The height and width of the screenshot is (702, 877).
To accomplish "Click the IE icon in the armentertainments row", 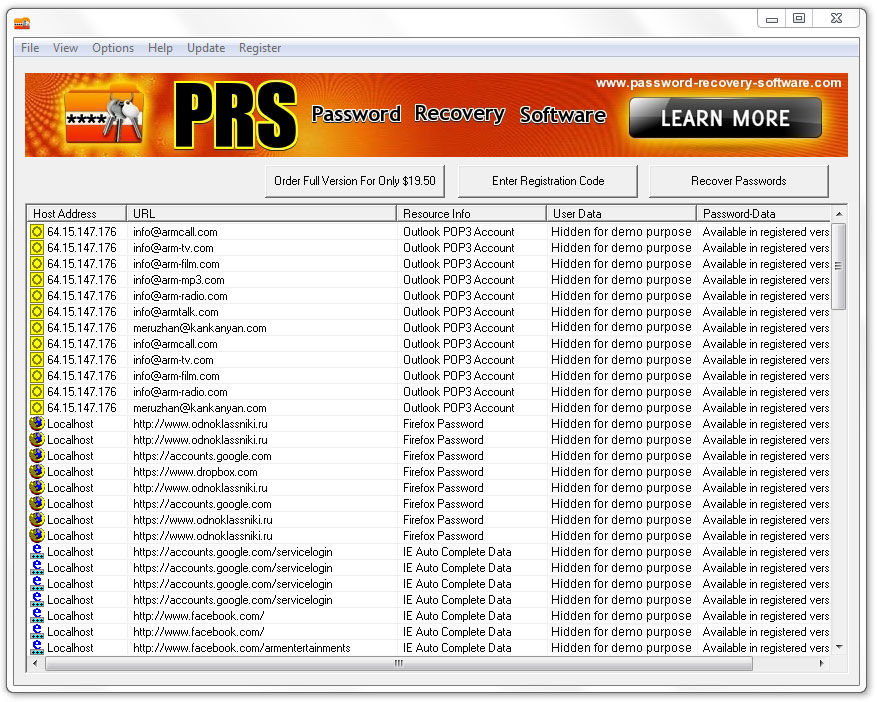I will point(37,648).
